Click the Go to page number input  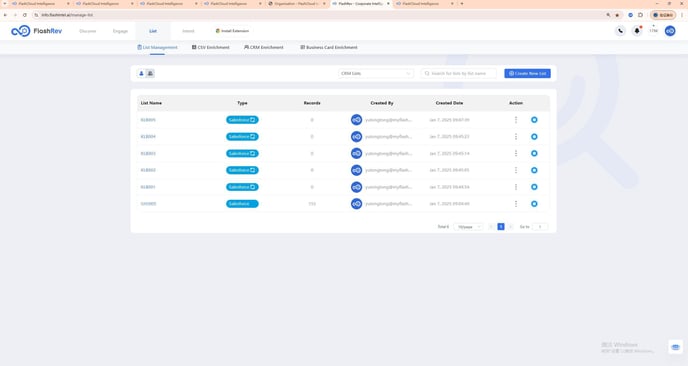tap(540, 227)
